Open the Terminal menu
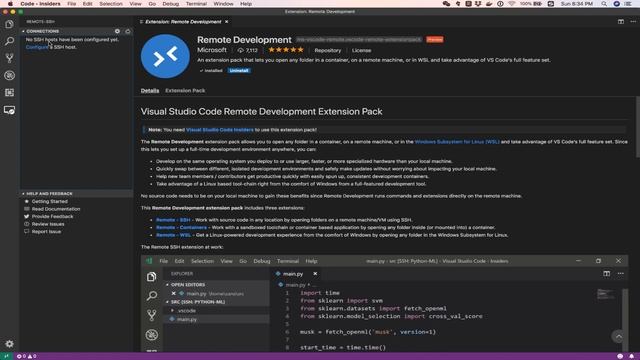The height and width of the screenshot is (360, 640). (196, 4)
